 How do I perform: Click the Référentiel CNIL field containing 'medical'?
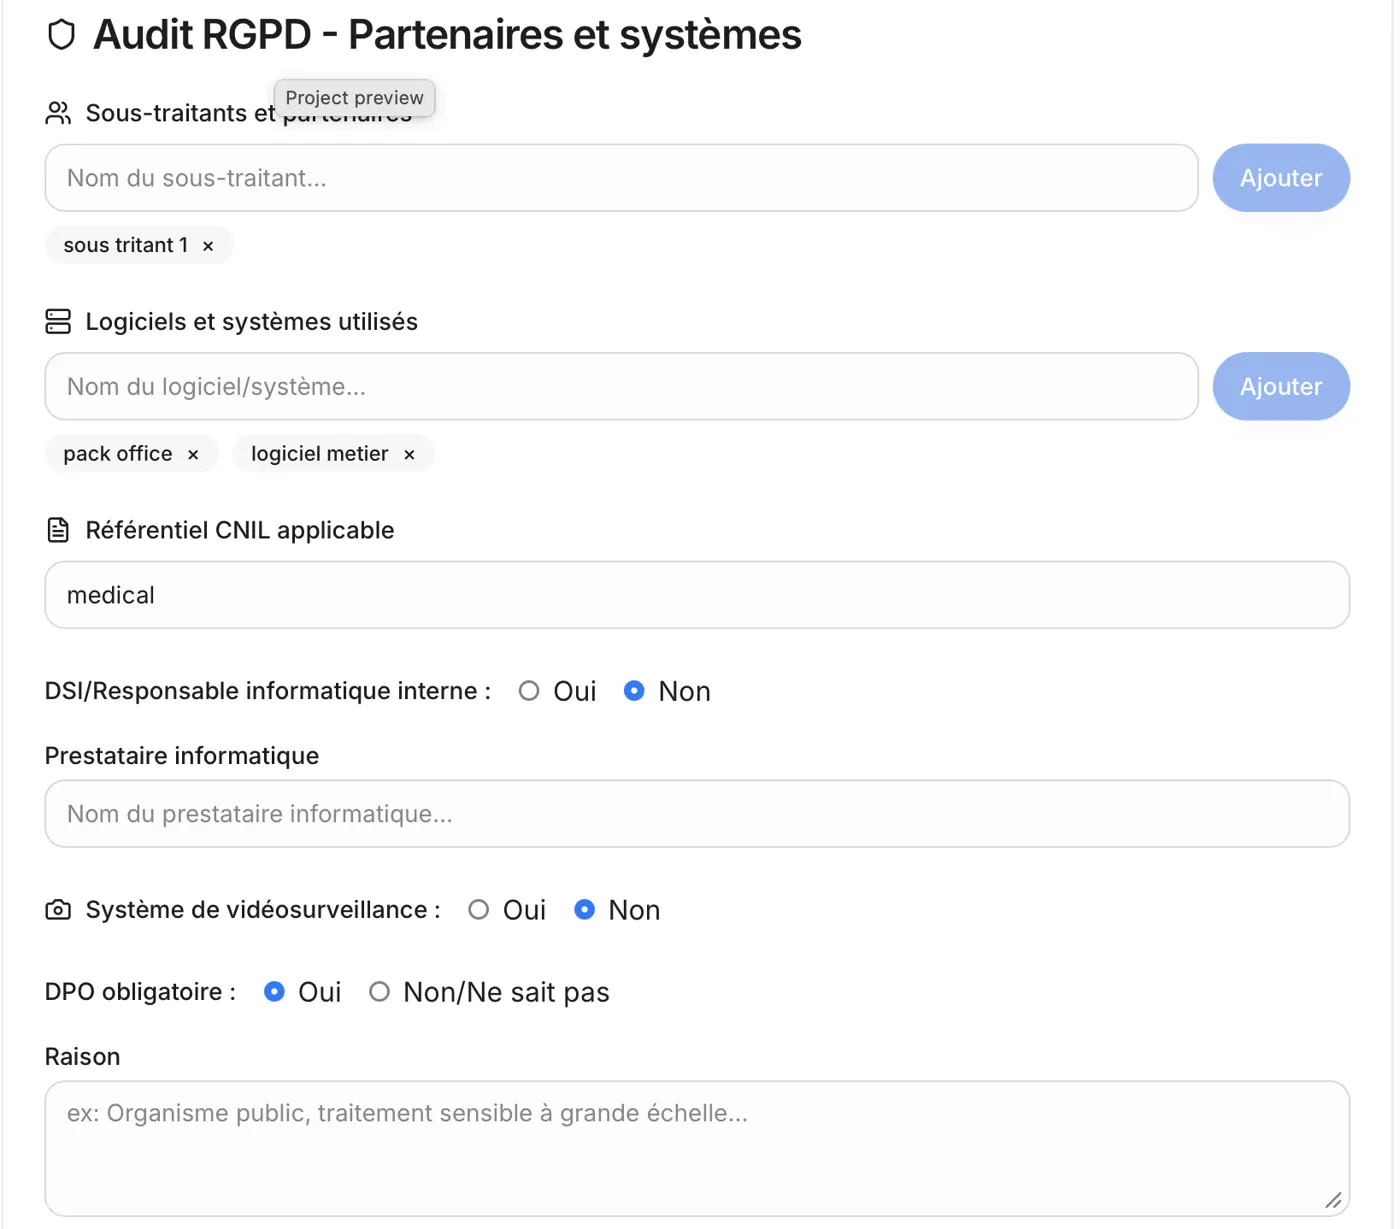tap(697, 595)
